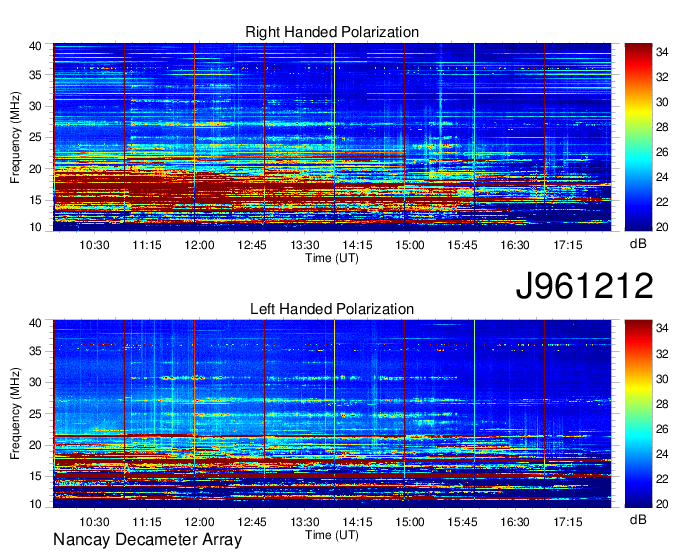680x552 pixels.
Task: Select the J961212 observation label
Action: coord(584,286)
